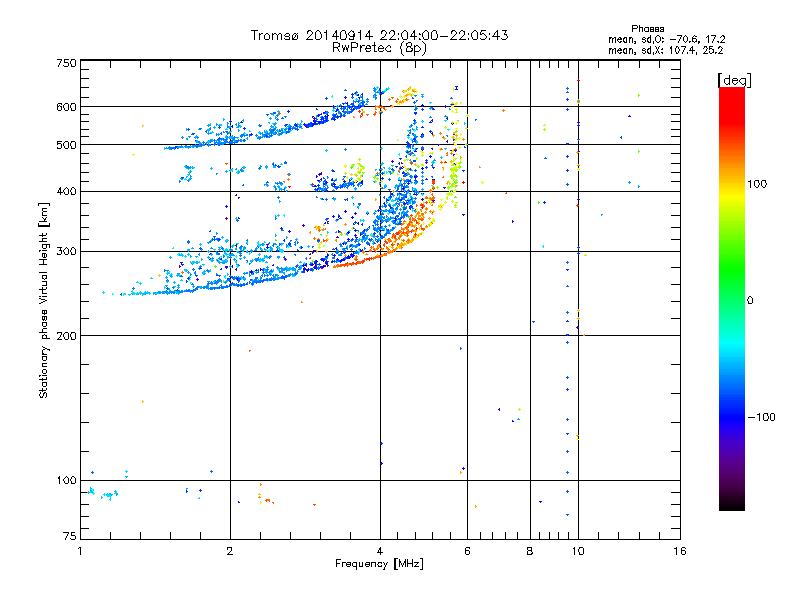Click the '10' x-axis tick label
The width and height of the screenshot is (800, 600).
coord(578,551)
